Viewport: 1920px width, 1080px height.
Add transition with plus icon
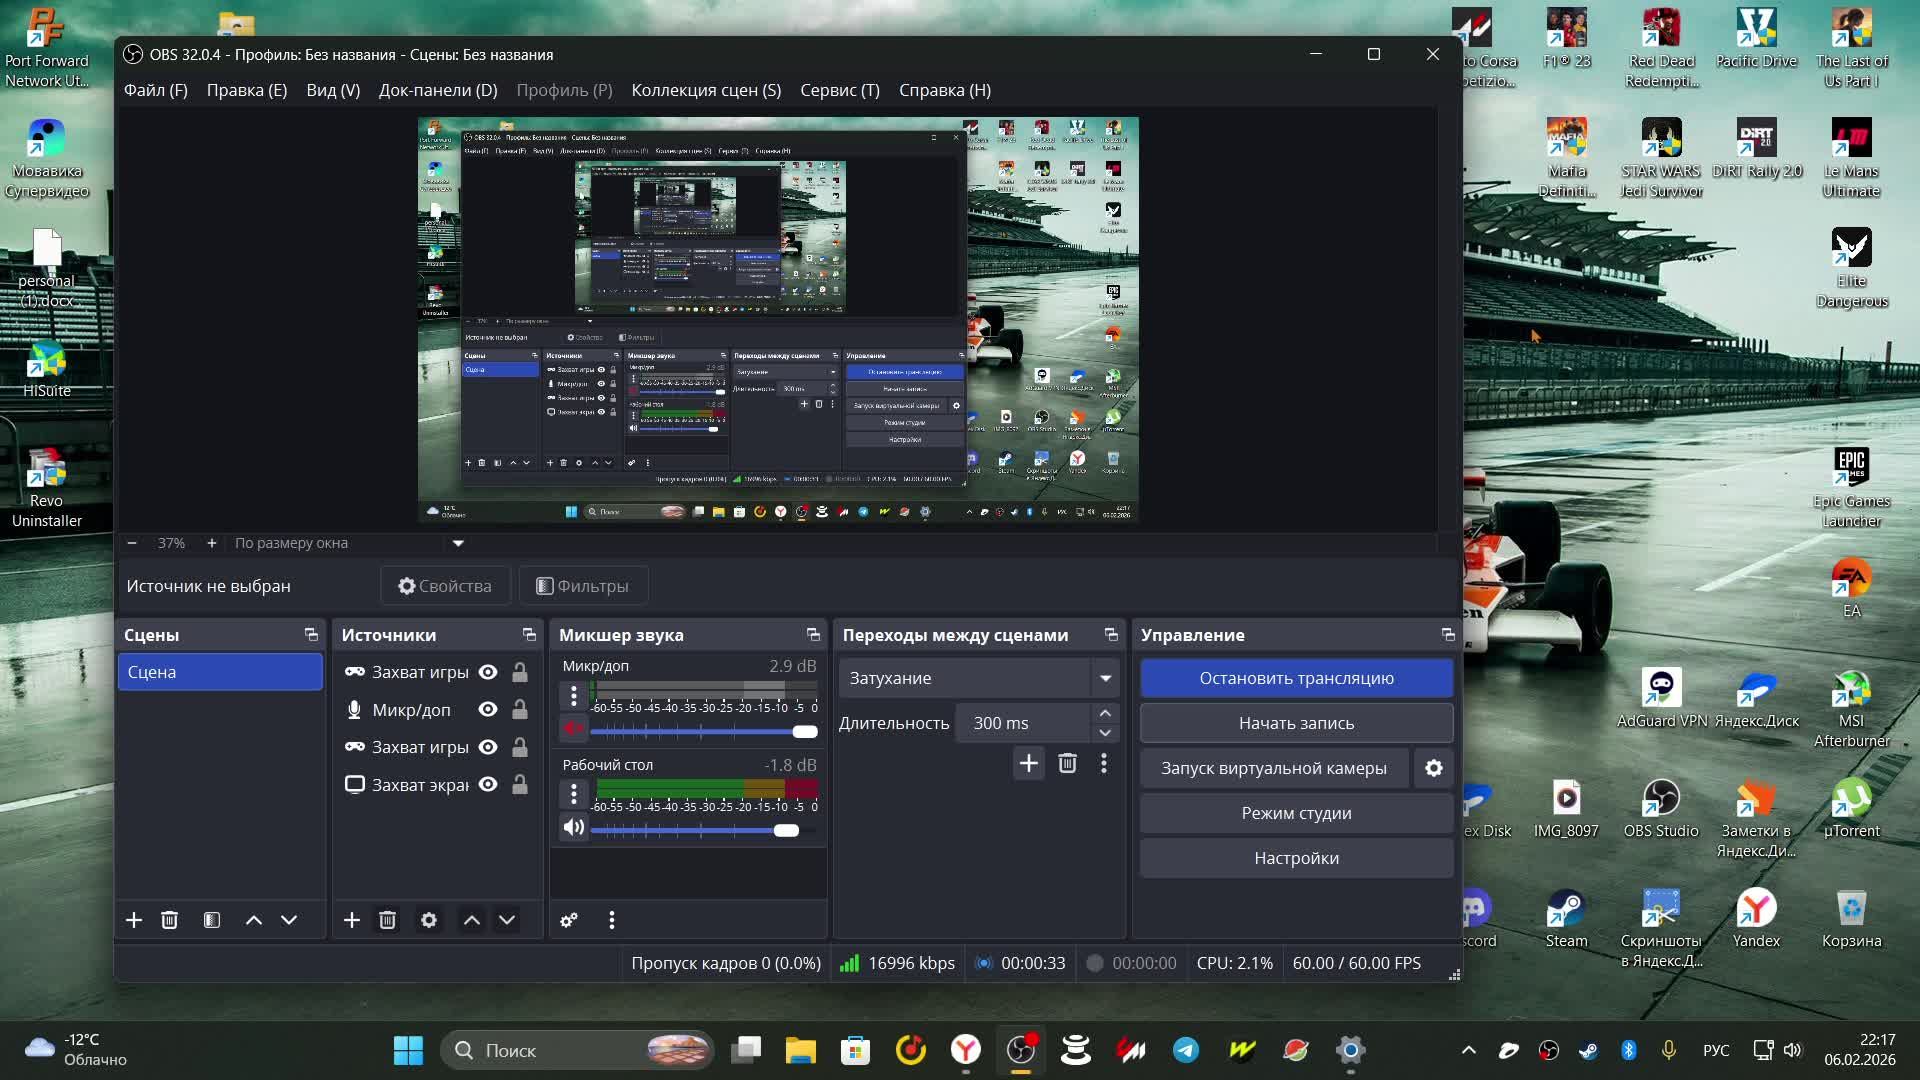click(x=1028, y=764)
